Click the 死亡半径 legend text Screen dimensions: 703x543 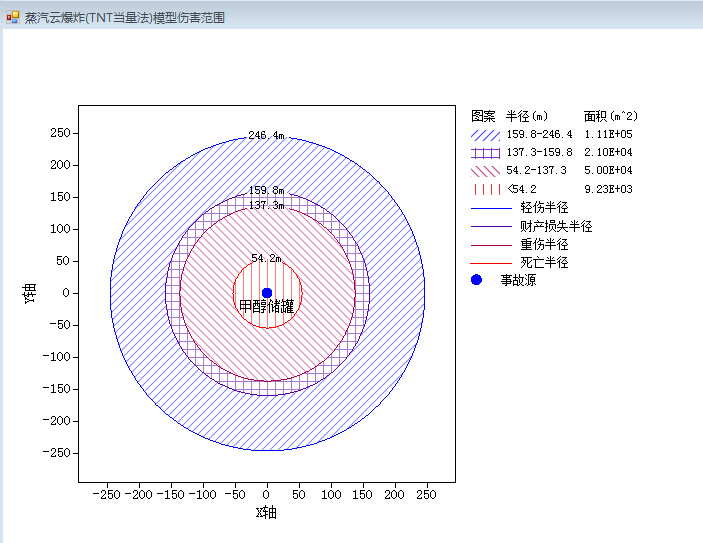(x=544, y=262)
